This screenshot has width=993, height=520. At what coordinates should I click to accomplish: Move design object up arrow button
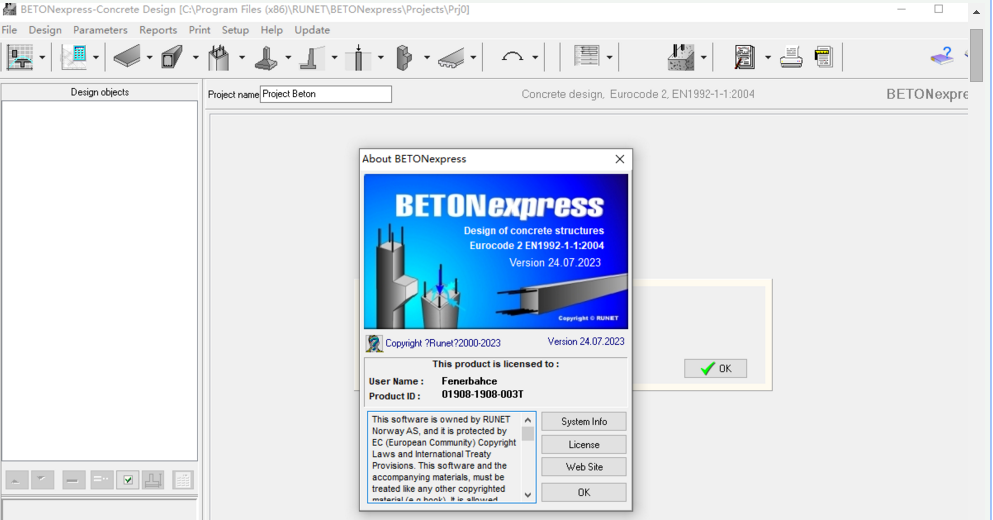click(x=16, y=480)
